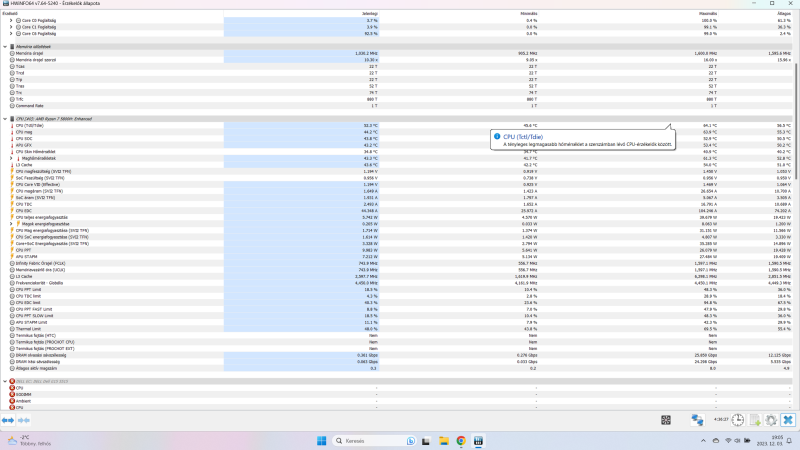Screen dimensions: 800x450
Task: Select the SoC Feszültség (SVI2 TFN) row
Action: pyautogui.click(x=397, y=178)
